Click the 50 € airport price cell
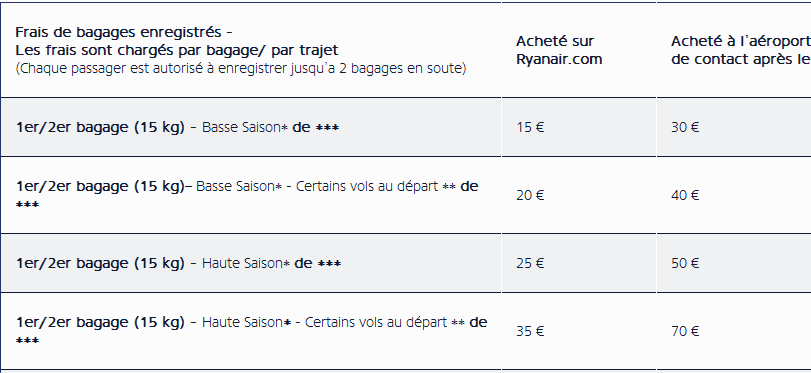This screenshot has height=373, width=811. [685, 263]
